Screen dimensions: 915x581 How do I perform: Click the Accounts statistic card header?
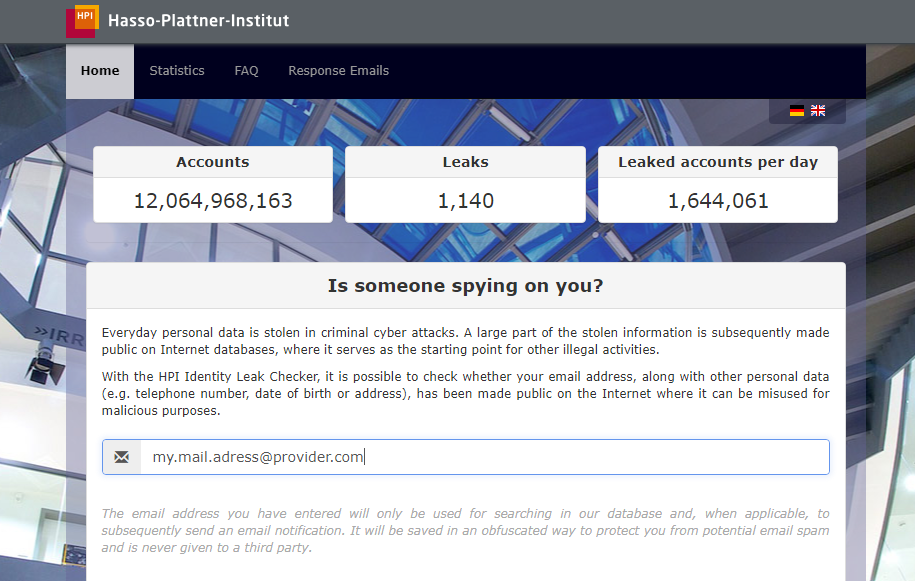pyautogui.click(x=213, y=162)
